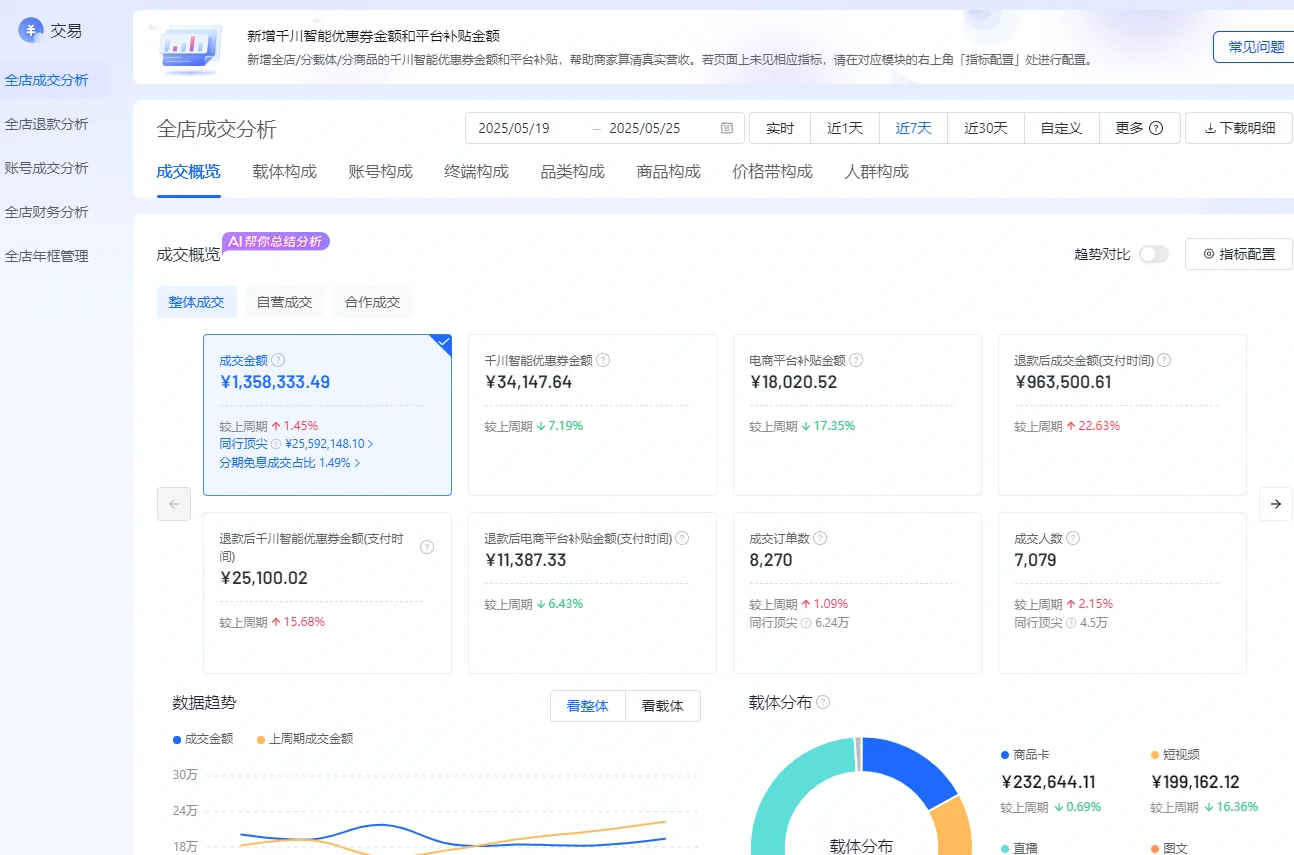This screenshot has width=1294, height=855.
Task: Click help icon next to 同行顶尖 4.5万
Action: tap(1071, 623)
